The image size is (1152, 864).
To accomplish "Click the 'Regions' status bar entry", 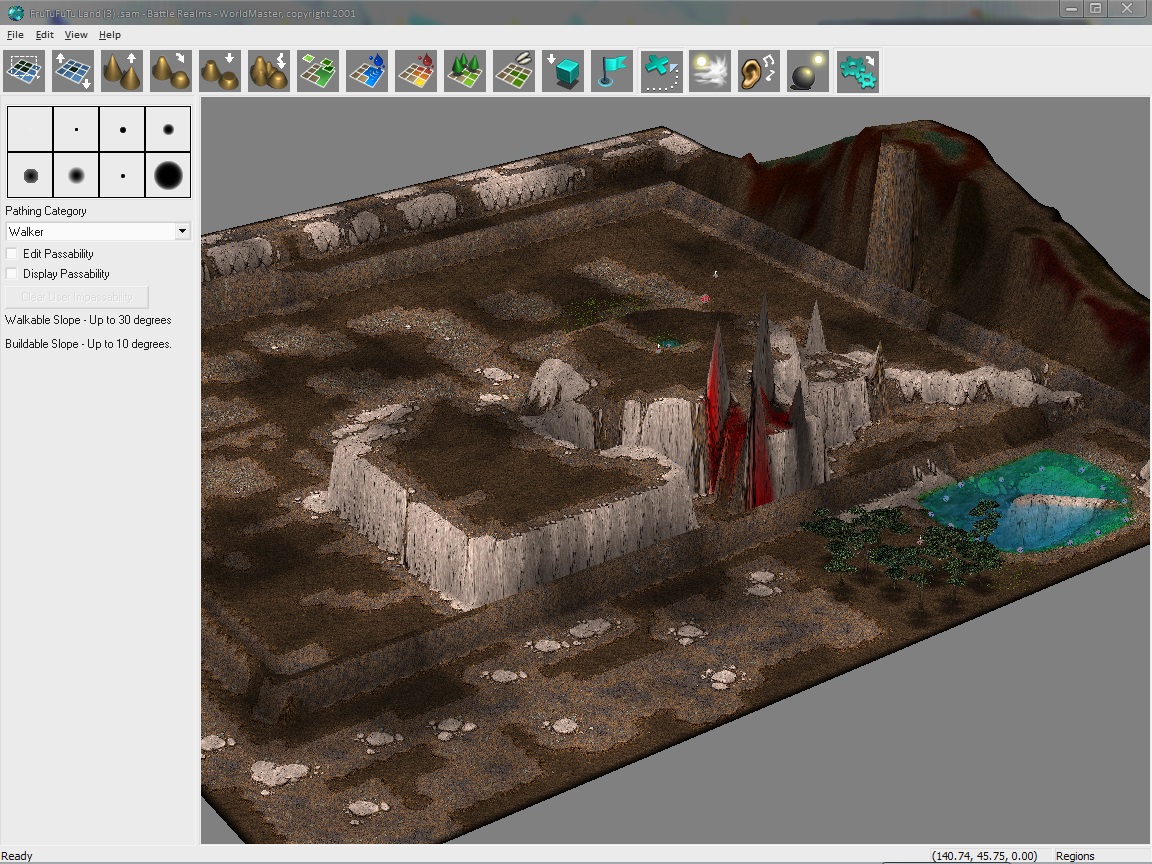I will pos(1075,856).
